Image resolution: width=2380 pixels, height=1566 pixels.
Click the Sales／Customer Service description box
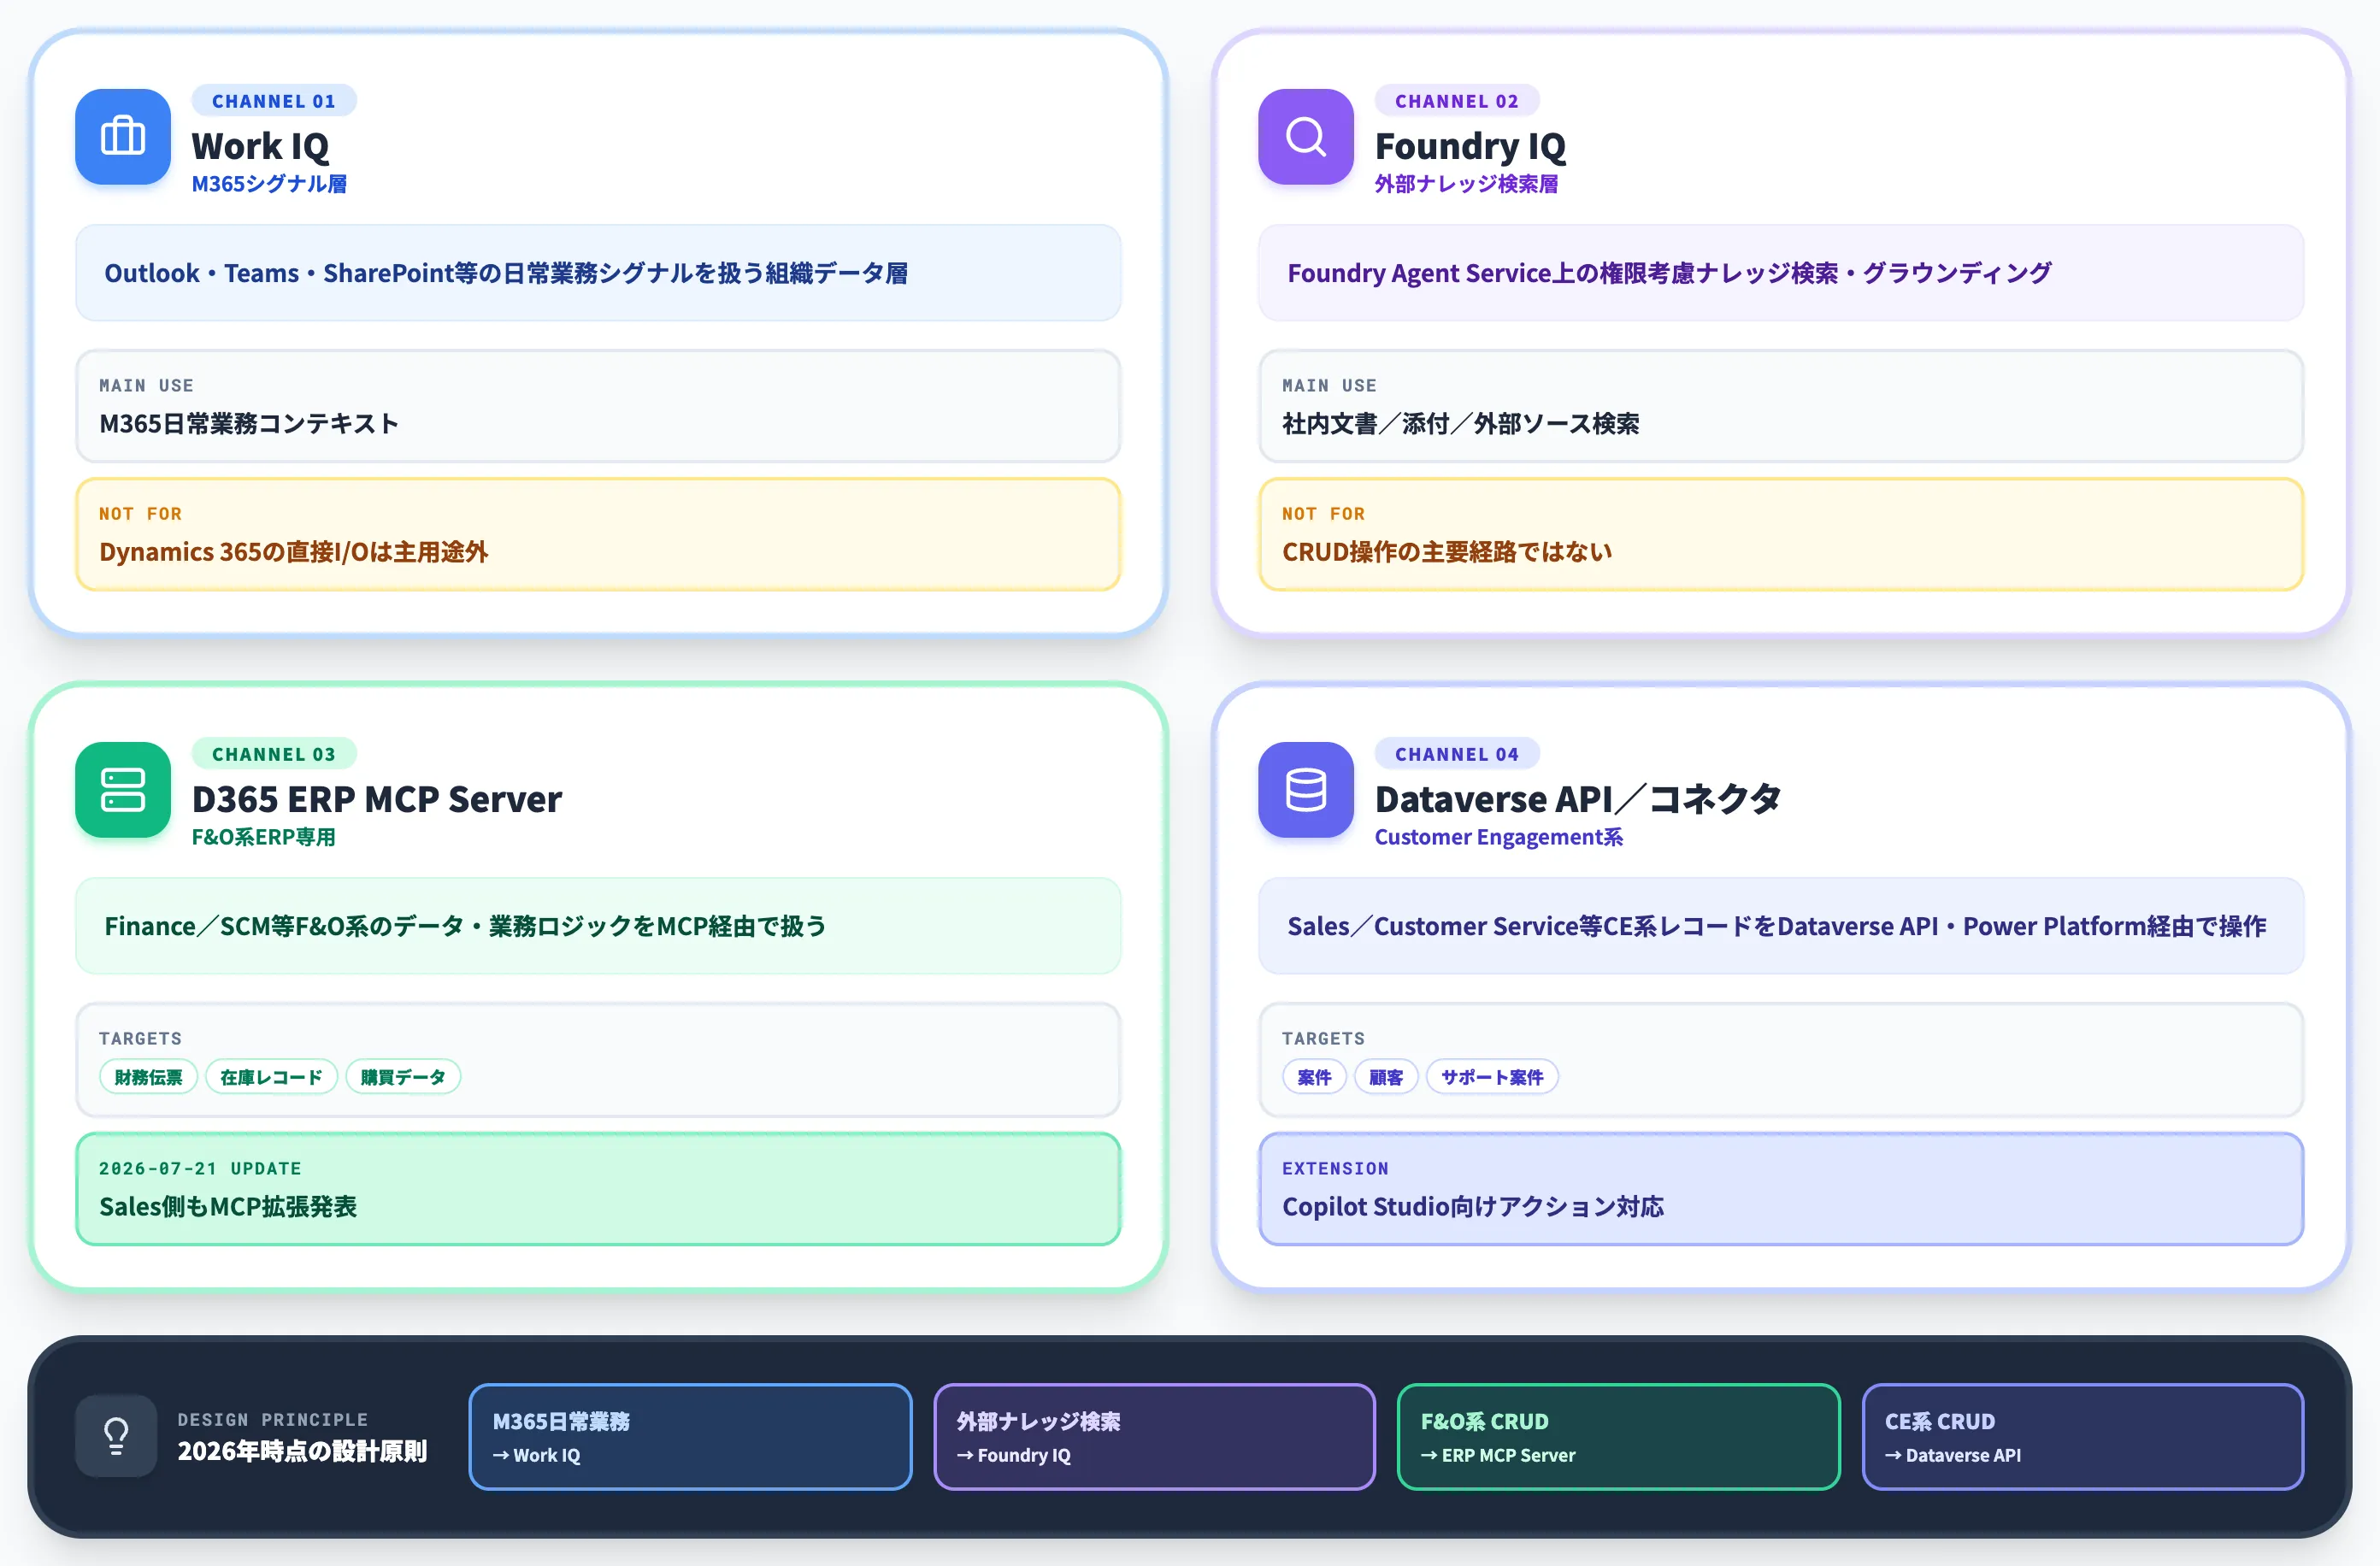pyautogui.click(x=1781, y=926)
